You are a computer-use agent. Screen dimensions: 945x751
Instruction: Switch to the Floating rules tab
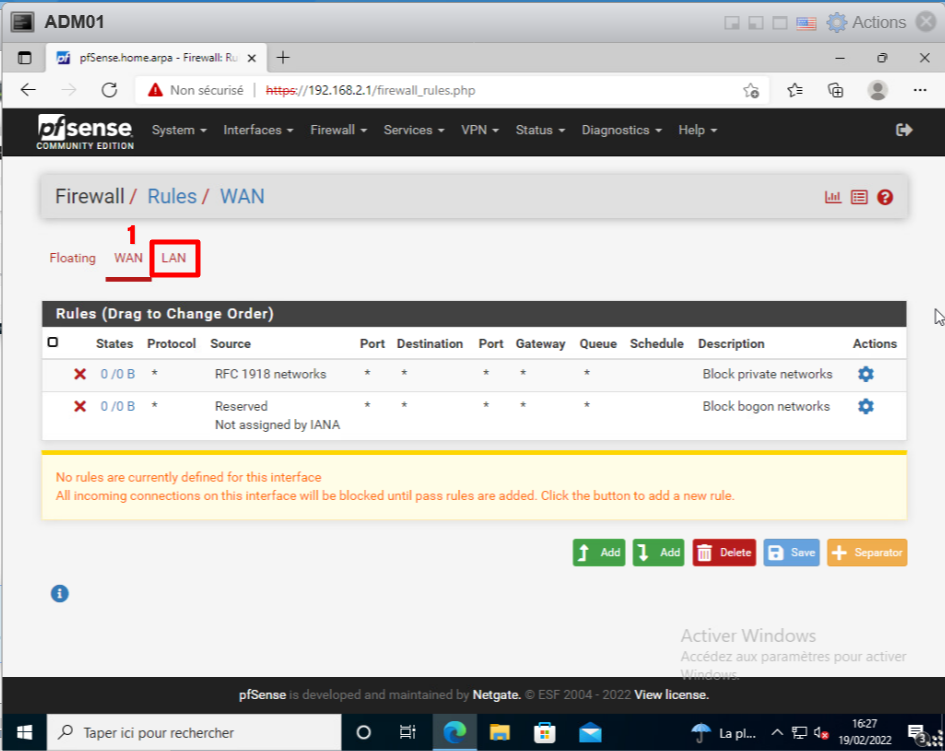point(73,258)
